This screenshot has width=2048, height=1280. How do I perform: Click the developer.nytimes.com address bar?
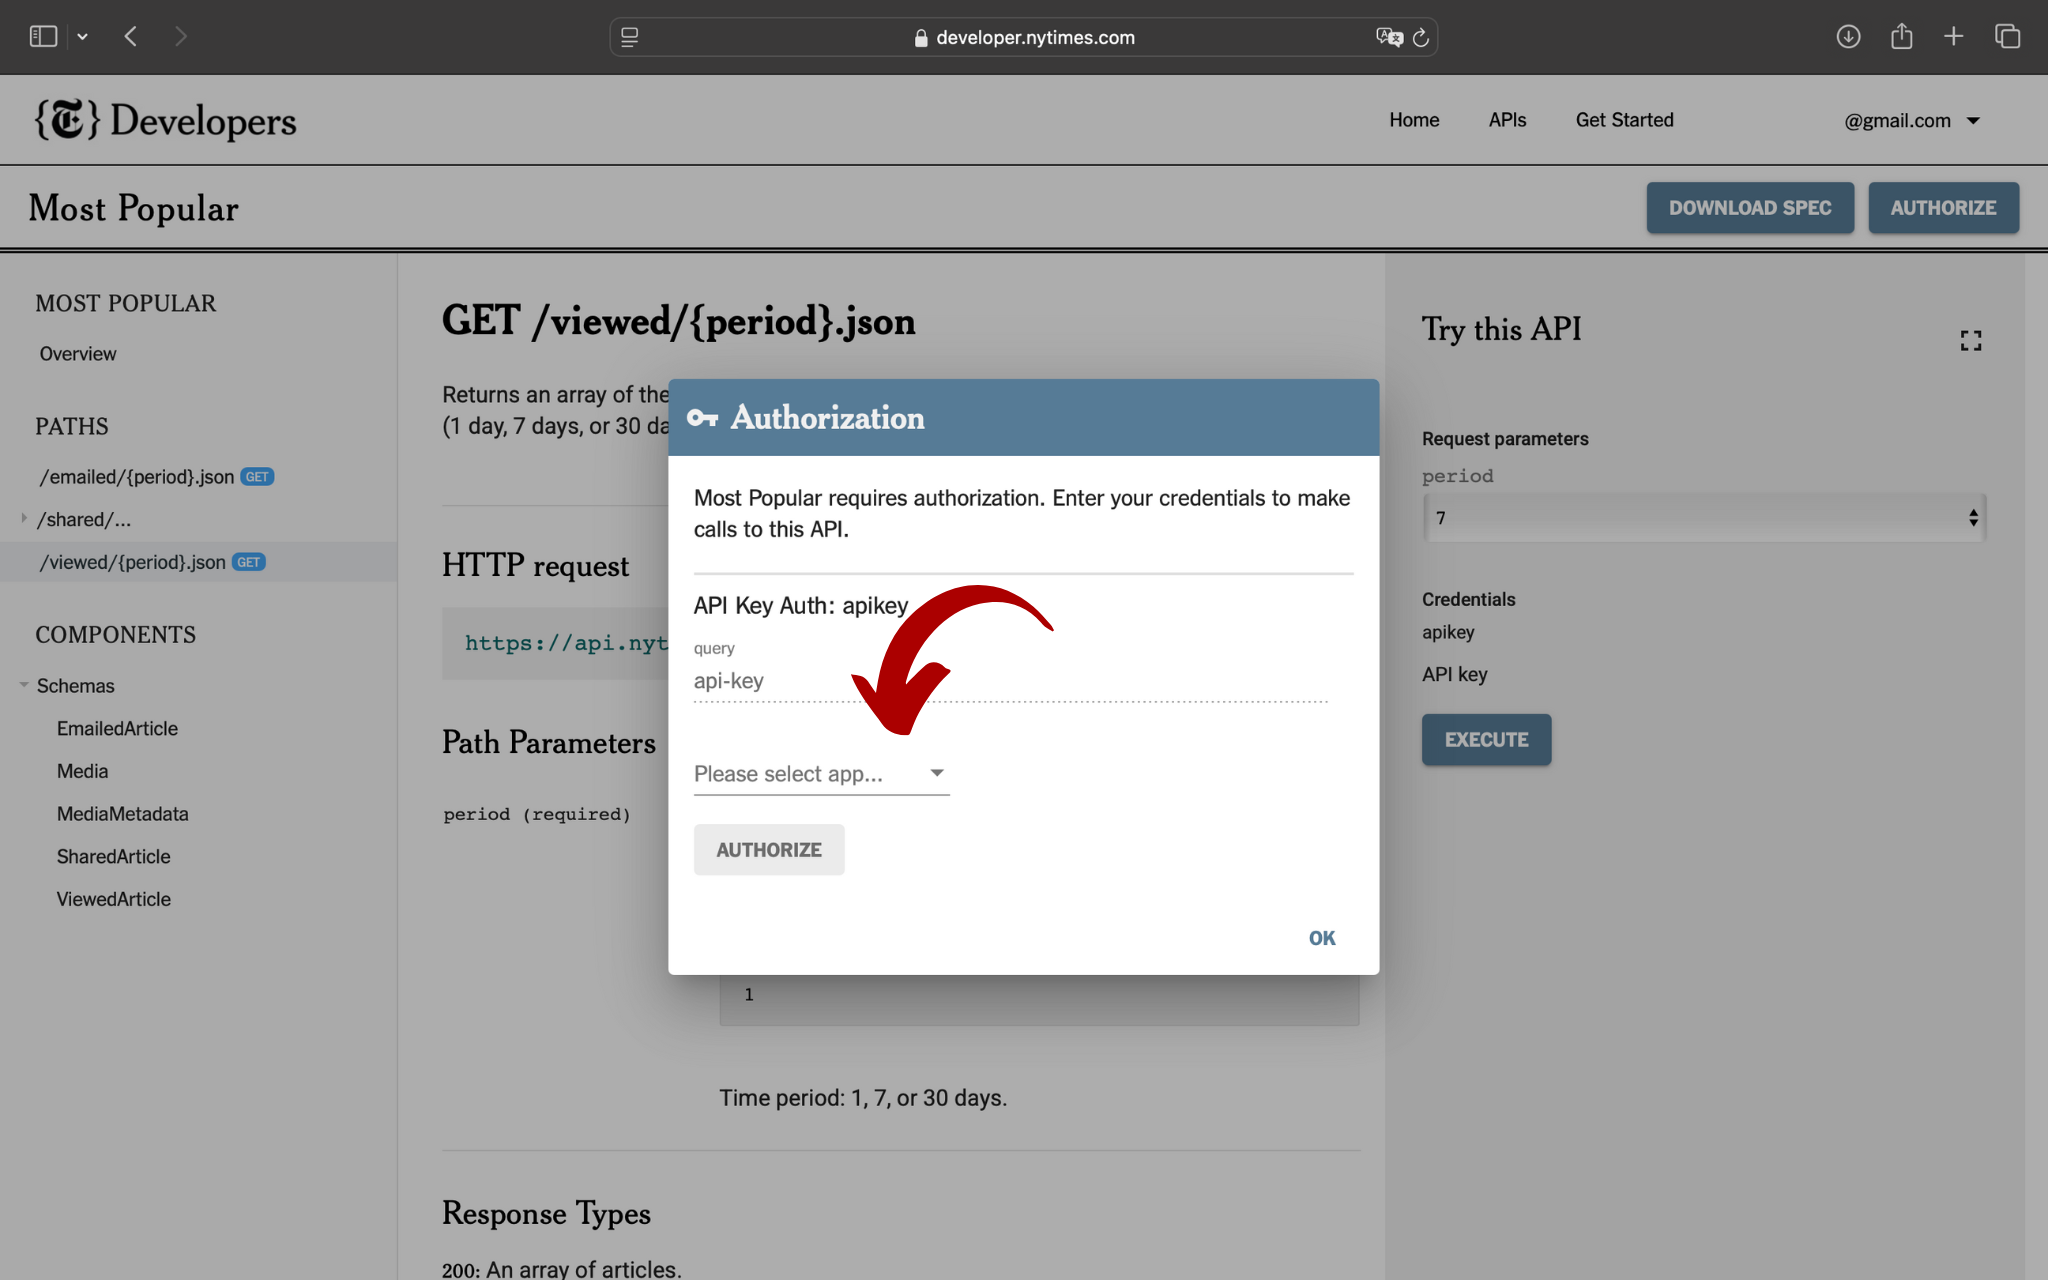tap(1024, 37)
